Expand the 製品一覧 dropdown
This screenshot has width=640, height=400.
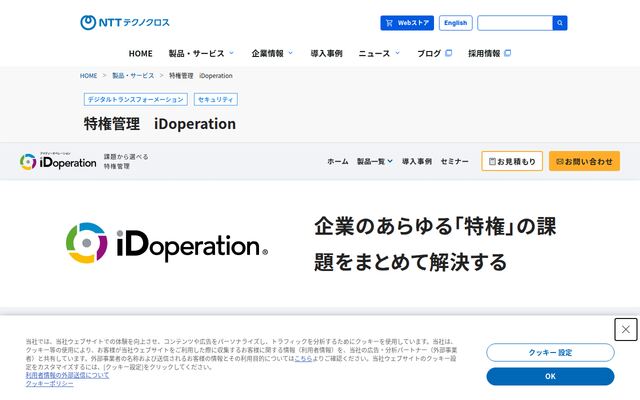pos(375,162)
